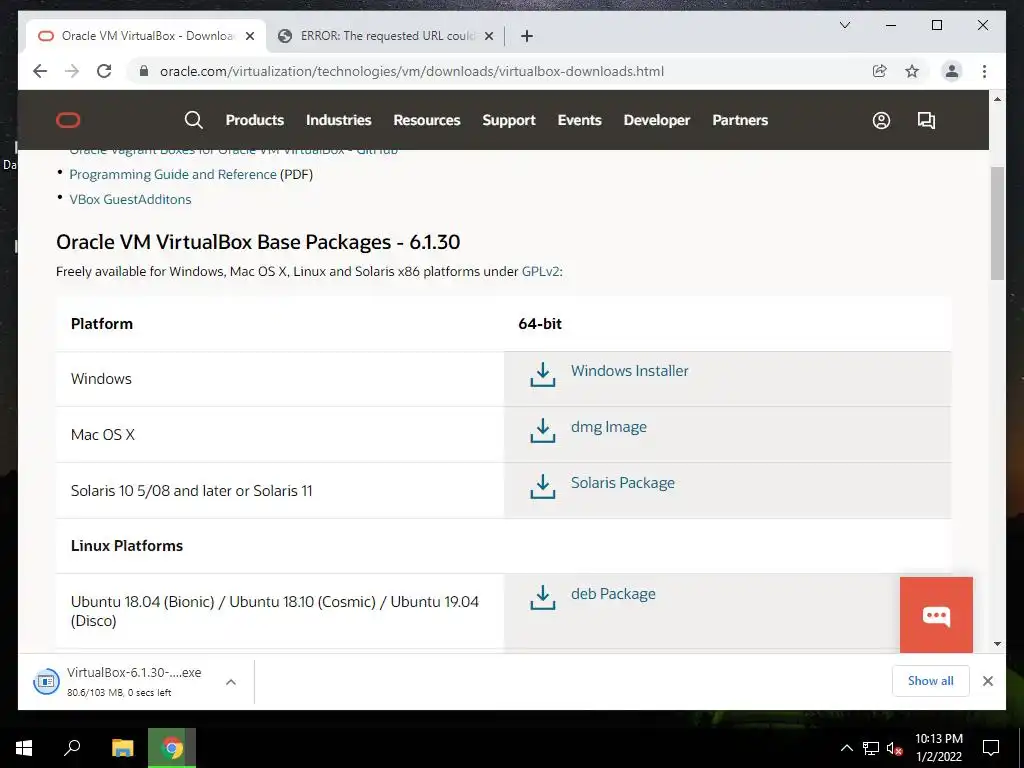
Task: Expand download options for VirtualBox exe
Action: 231,682
